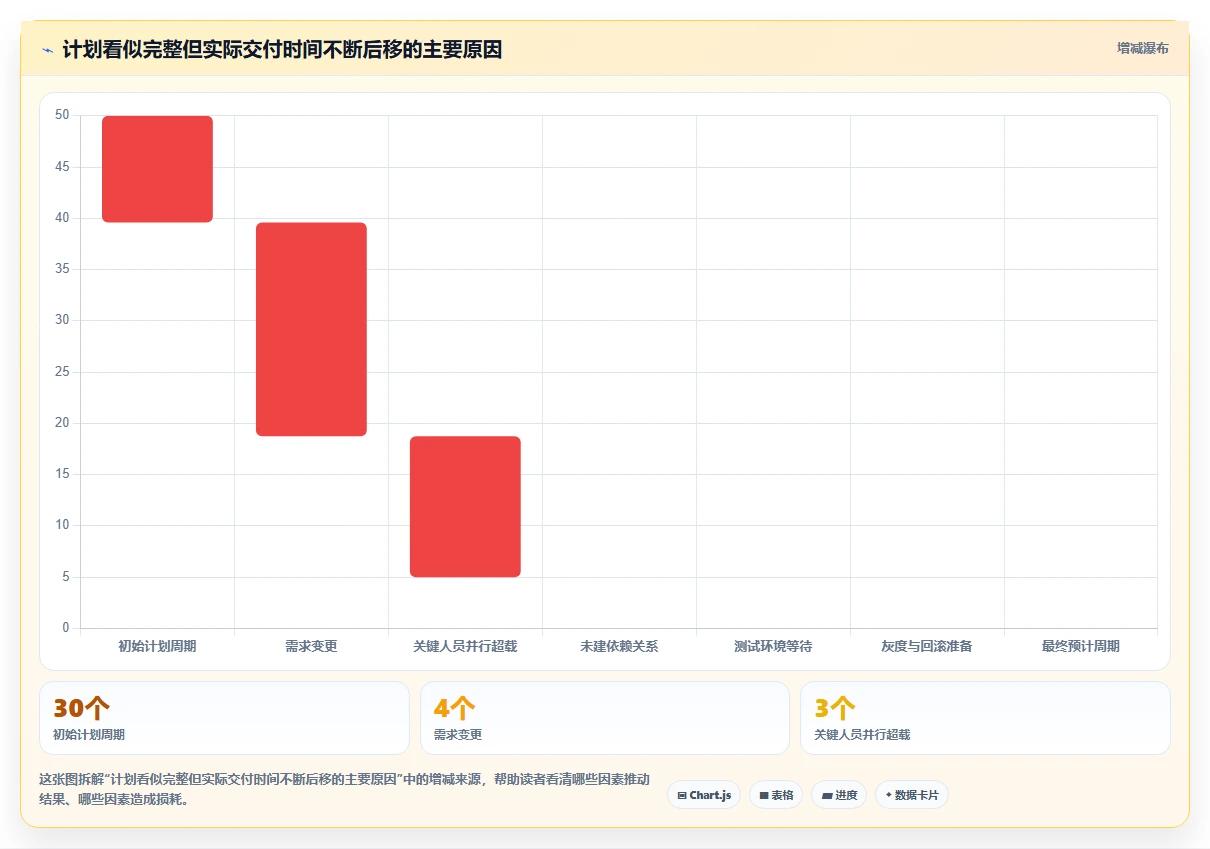Click the red 关键人员并行超载 bar

pyautogui.click(x=465, y=507)
